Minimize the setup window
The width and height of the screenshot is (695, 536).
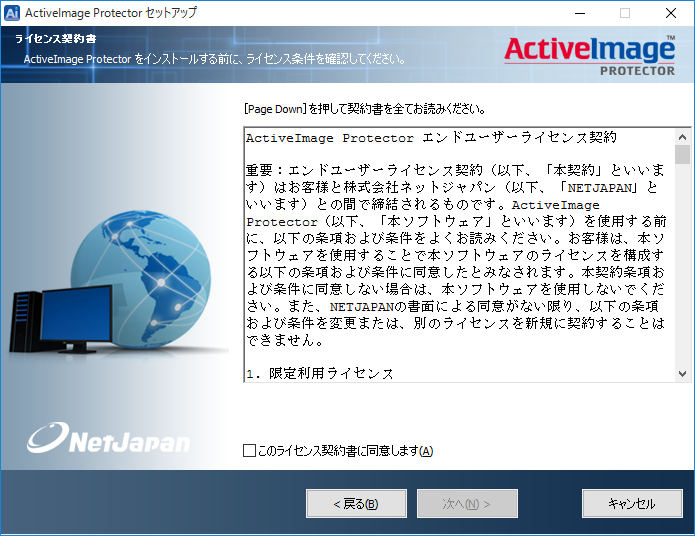coord(578,13)
